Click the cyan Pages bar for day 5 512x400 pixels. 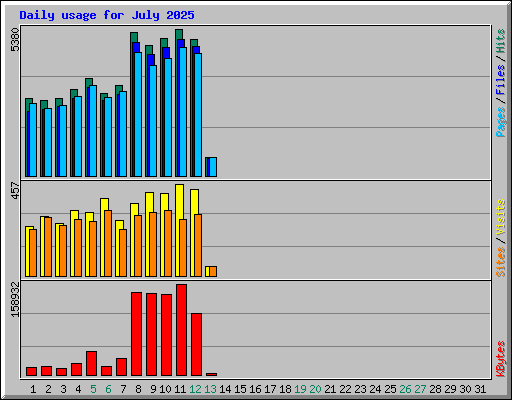click(x=93, y=131)
